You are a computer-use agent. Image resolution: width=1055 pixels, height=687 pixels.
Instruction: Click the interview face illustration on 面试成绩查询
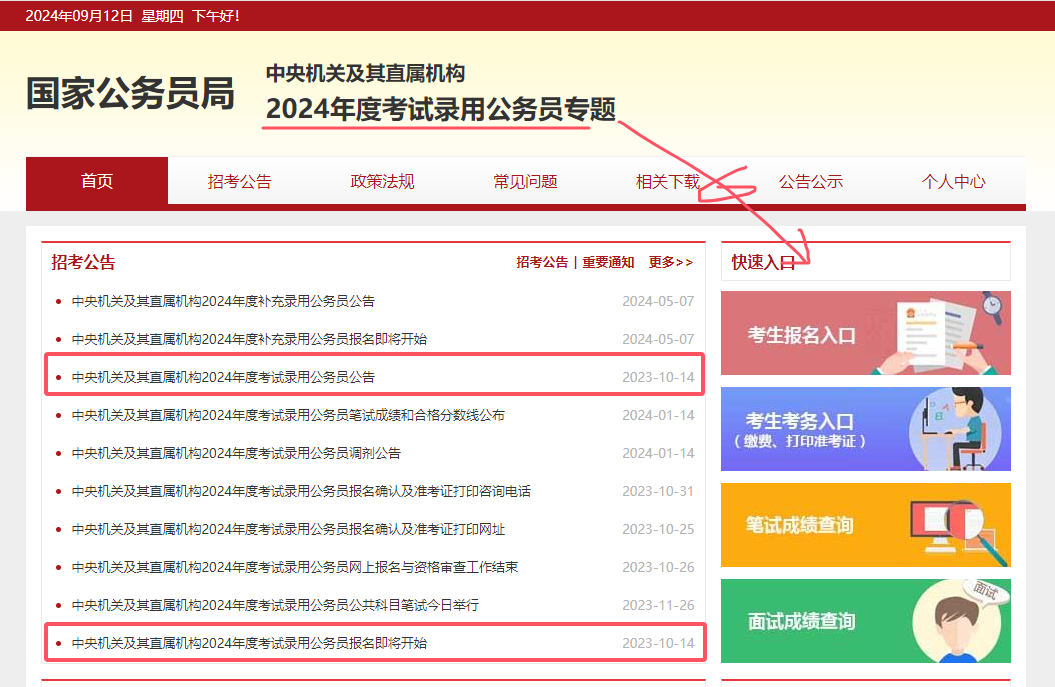click(961, 621)
